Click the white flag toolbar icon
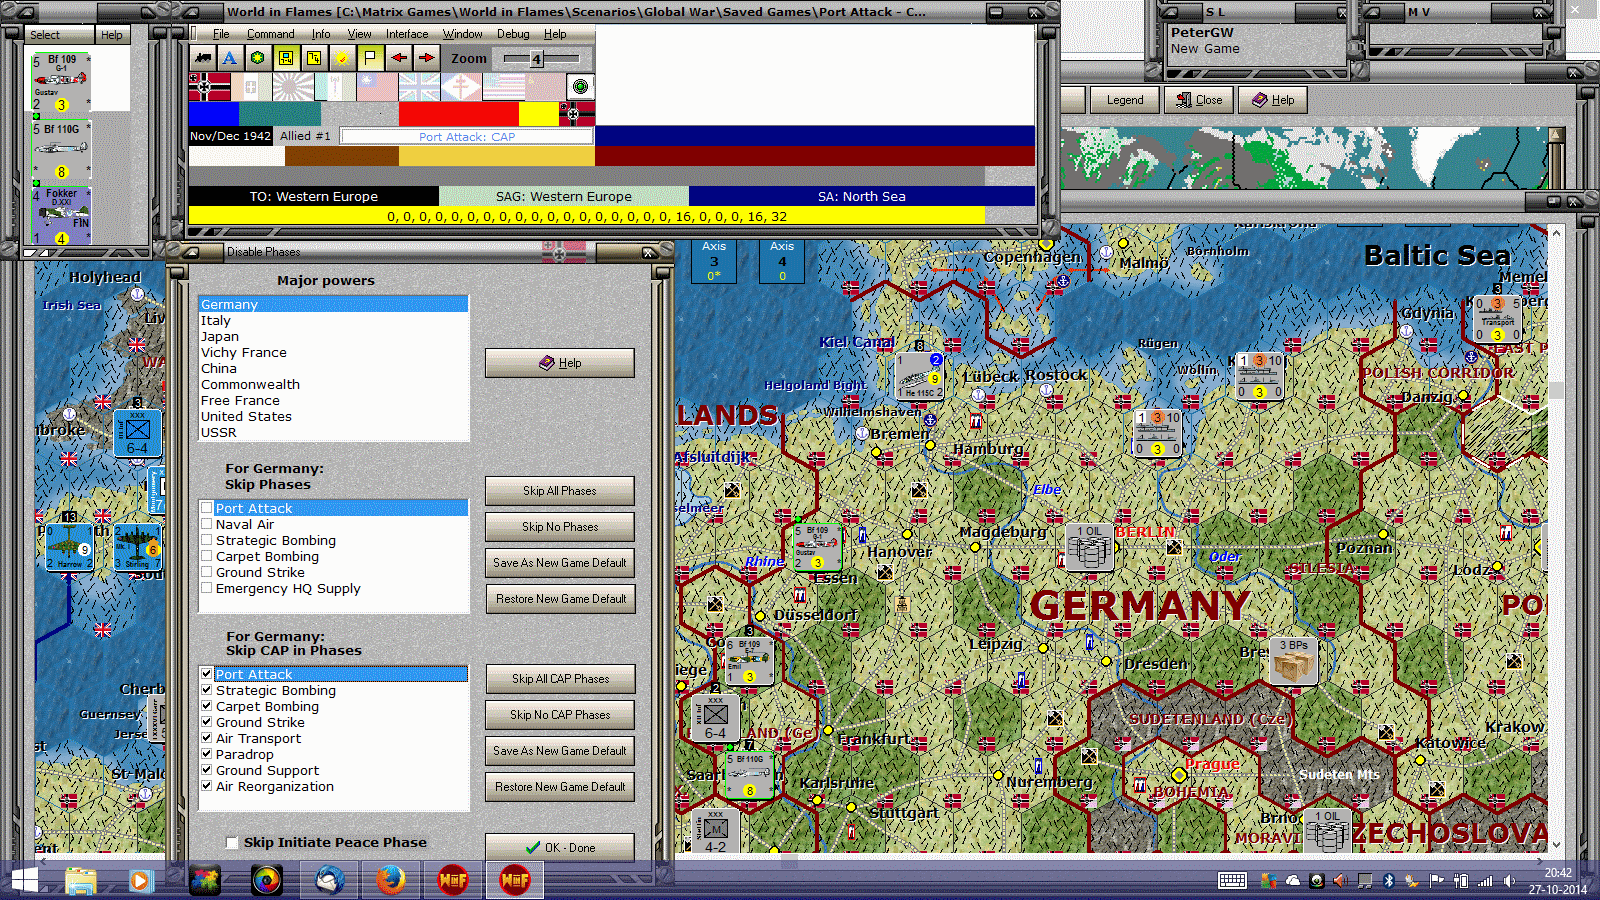The width and height of the screenshot is (1600, 900). click(370, 58)
